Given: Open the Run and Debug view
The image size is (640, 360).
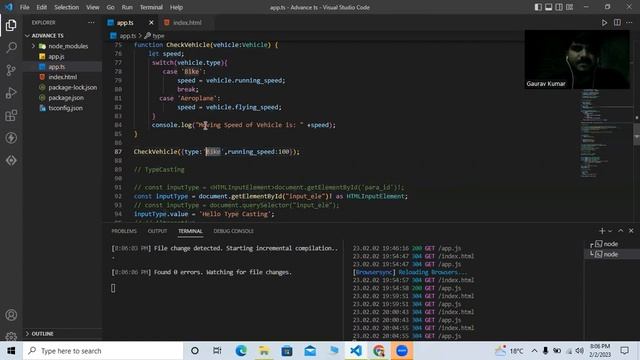Looking at the screenshot, I should coord(11,93).
